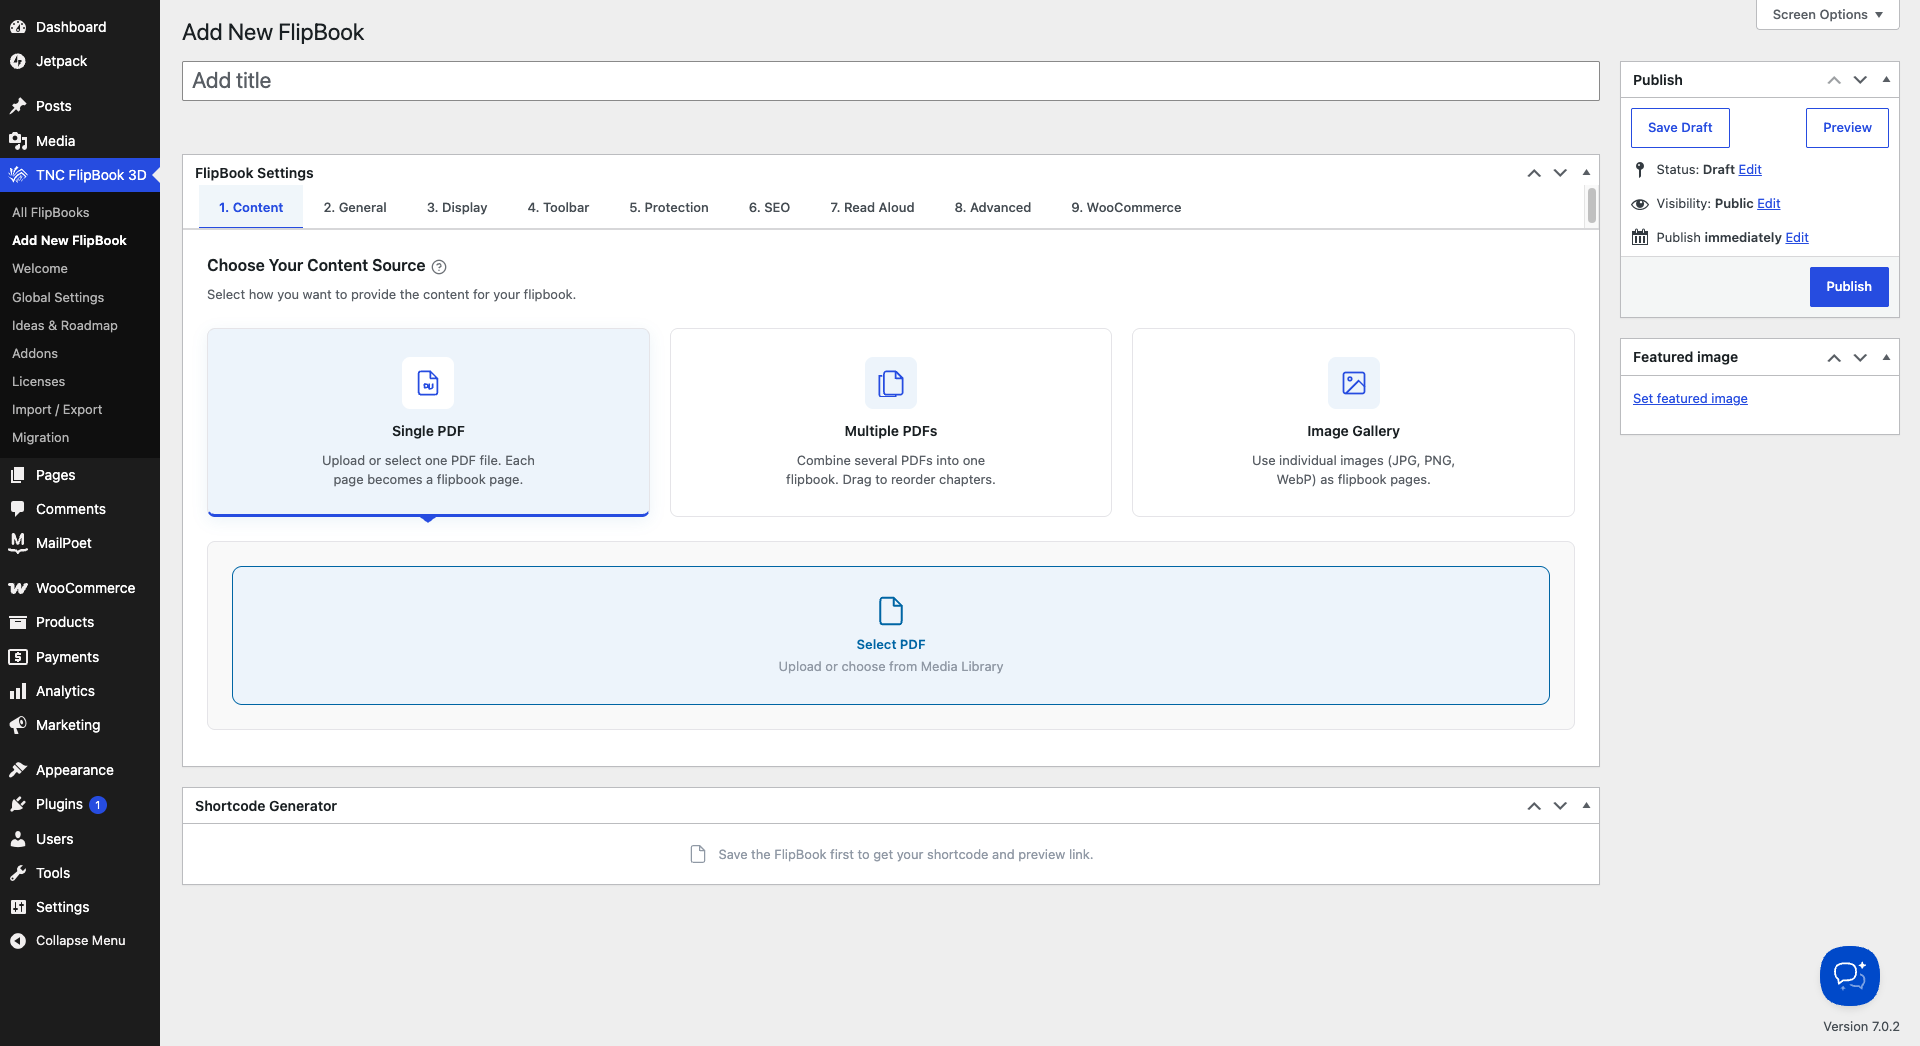
Task: Open the Screen Options dropdown
Action: [1828, 15]
